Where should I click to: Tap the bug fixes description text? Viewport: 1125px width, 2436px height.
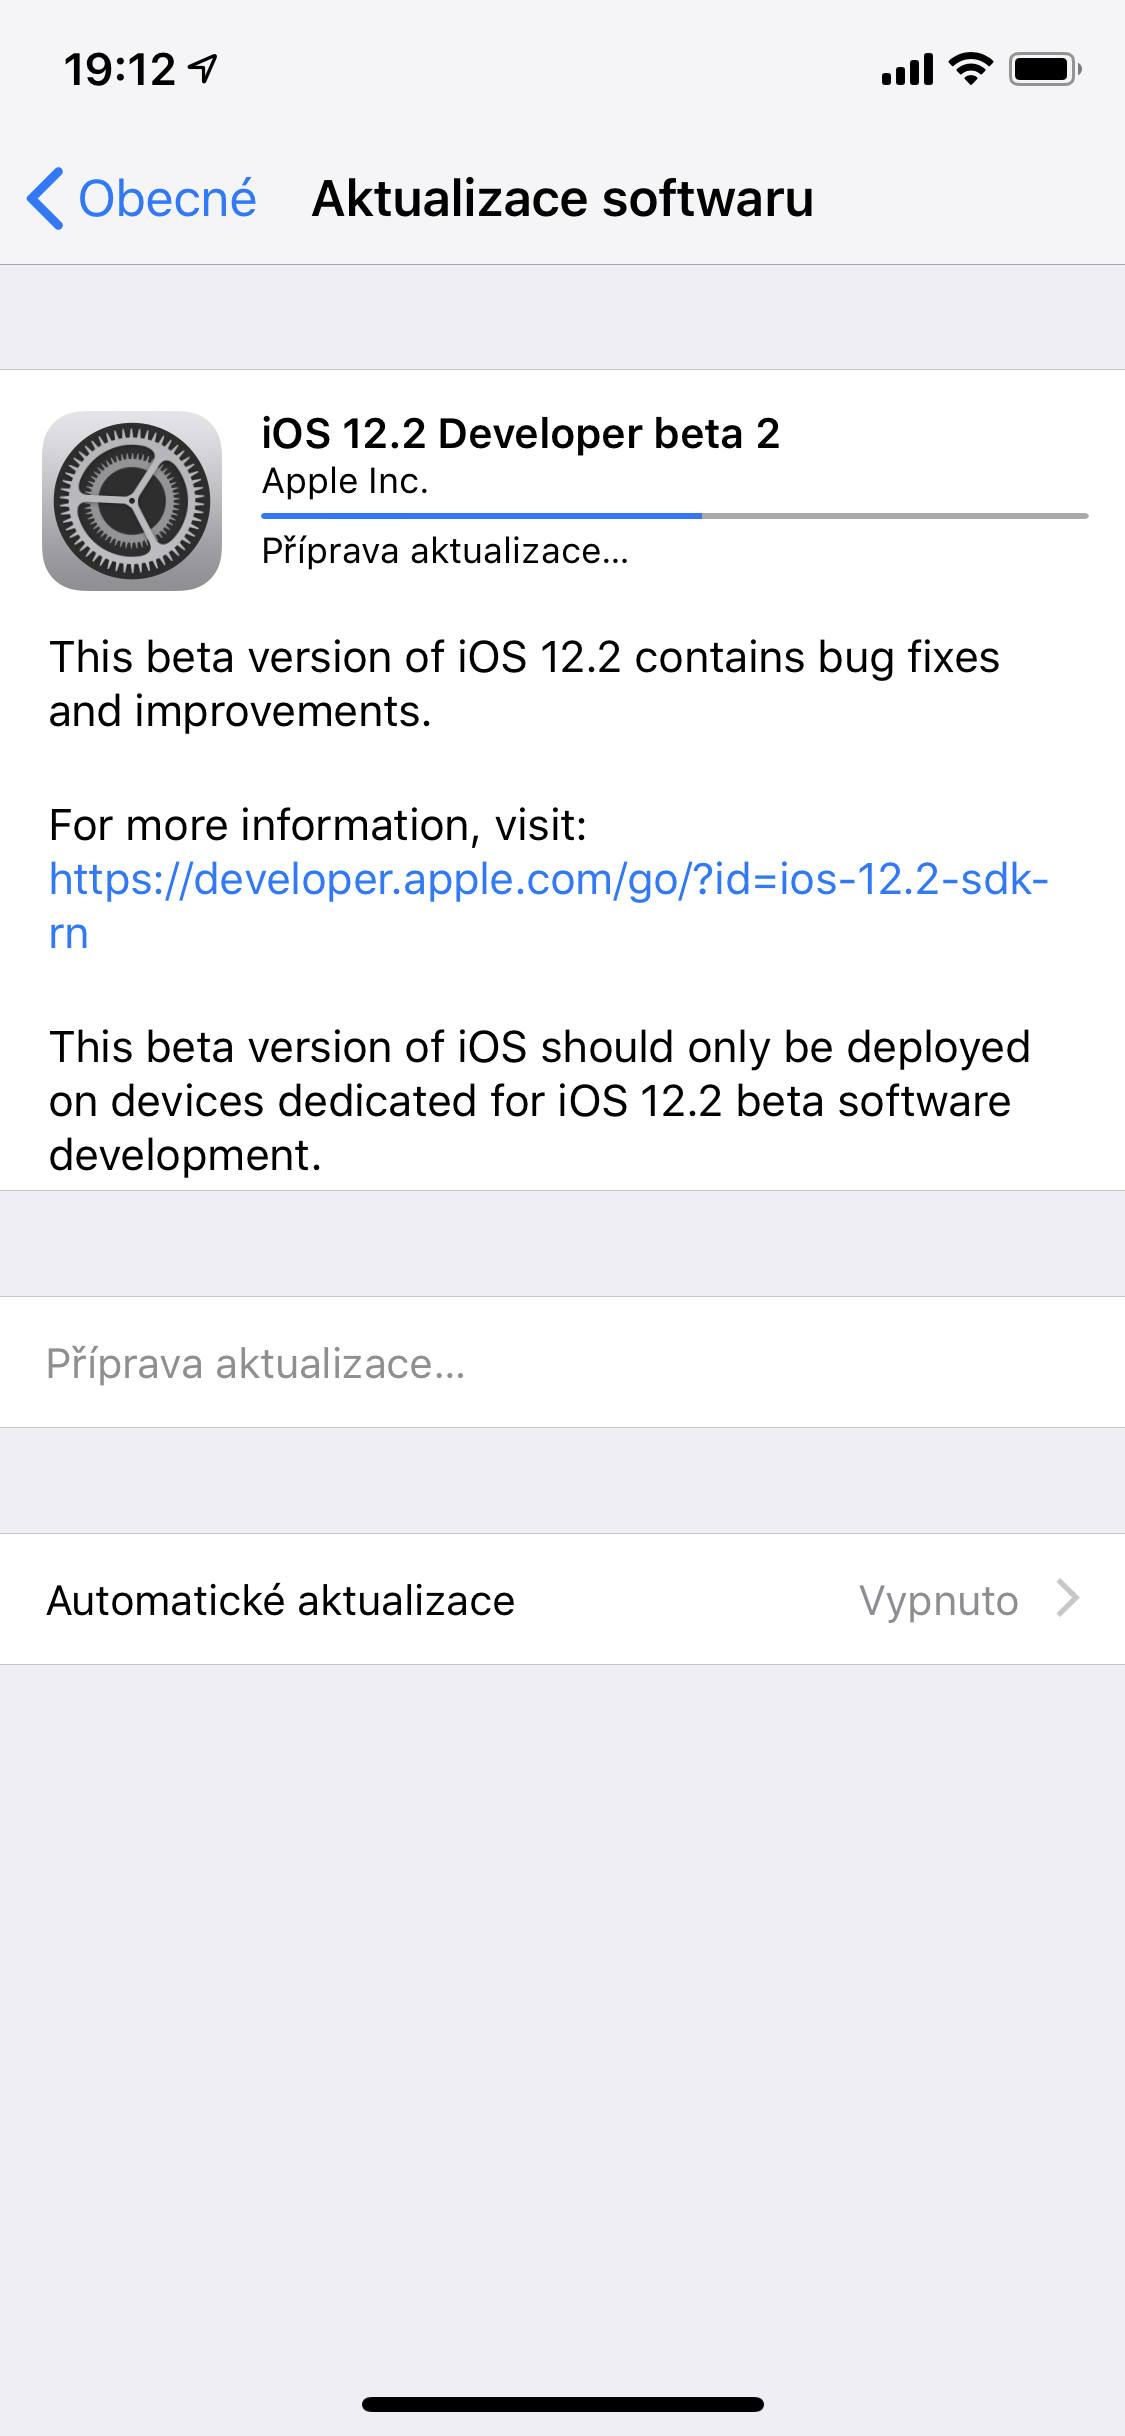[x=524, y=684]
